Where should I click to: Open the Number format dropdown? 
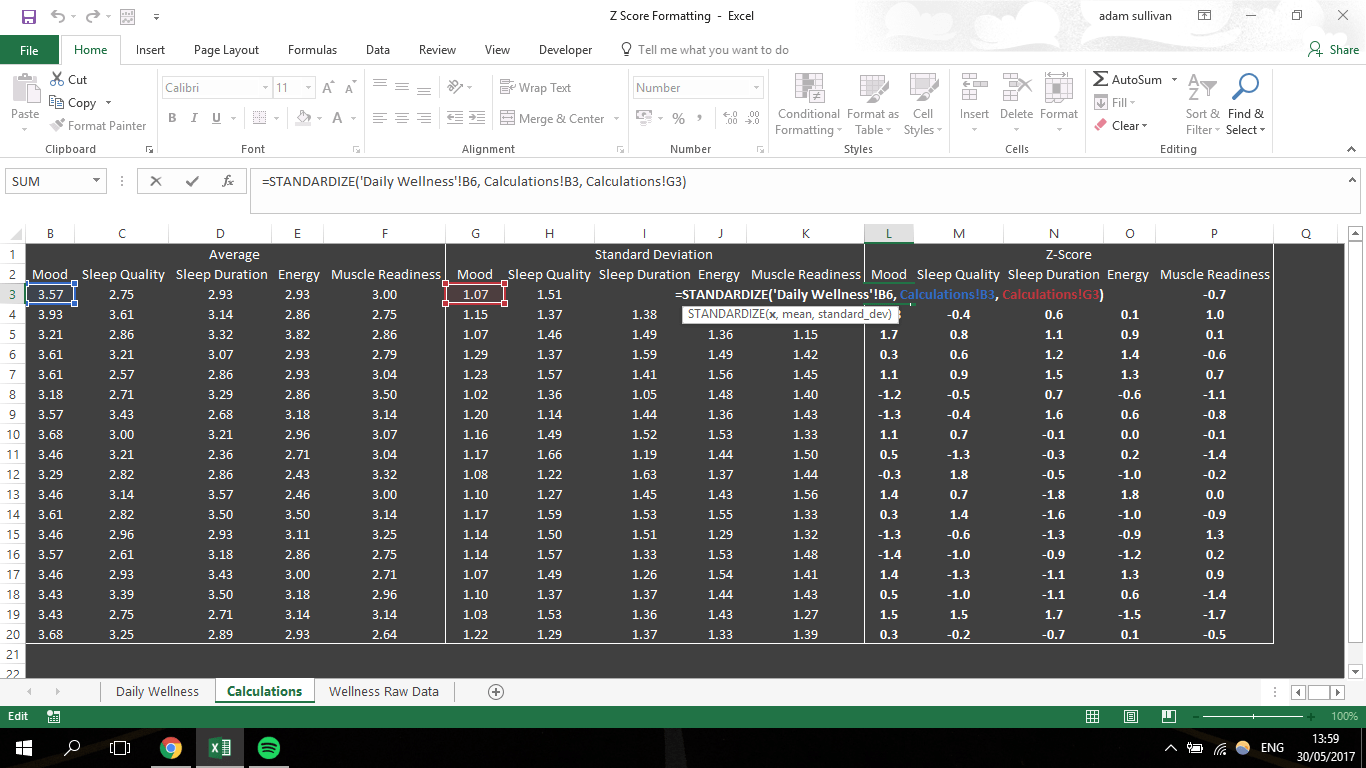pyautogui.click(x=697, y=87)
